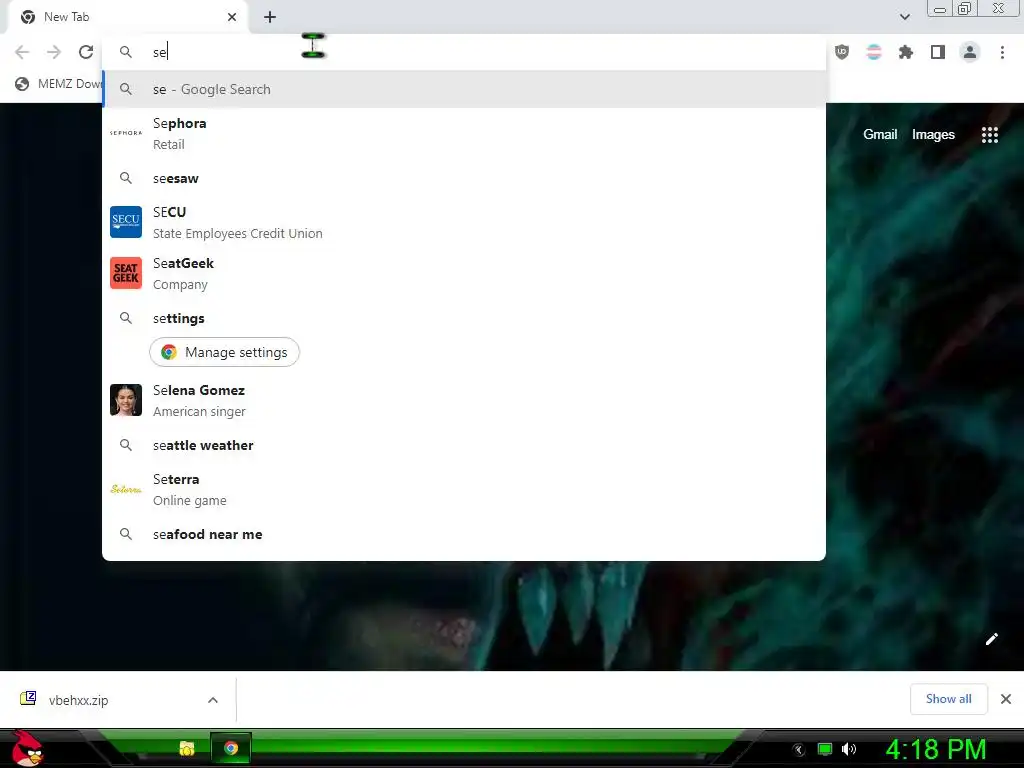Screen dimensions: 1024x768
Task: Open the tab search chevron
Action: click(x=904, y=17)
